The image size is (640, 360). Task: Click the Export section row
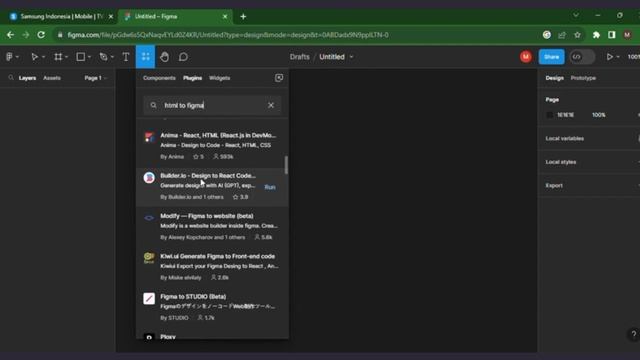click(x=589, y=185)
